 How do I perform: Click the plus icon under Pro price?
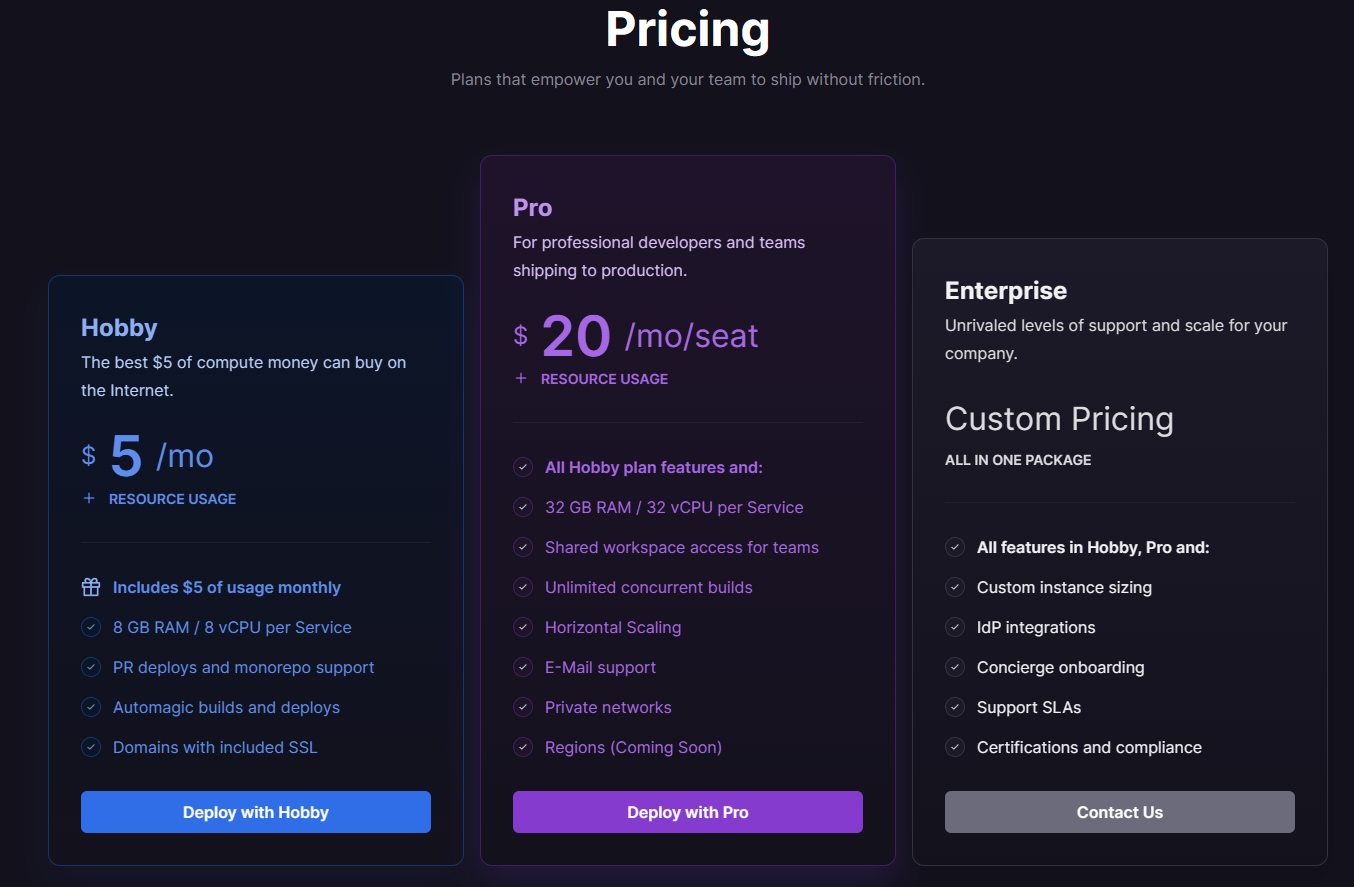pos(521,378)
